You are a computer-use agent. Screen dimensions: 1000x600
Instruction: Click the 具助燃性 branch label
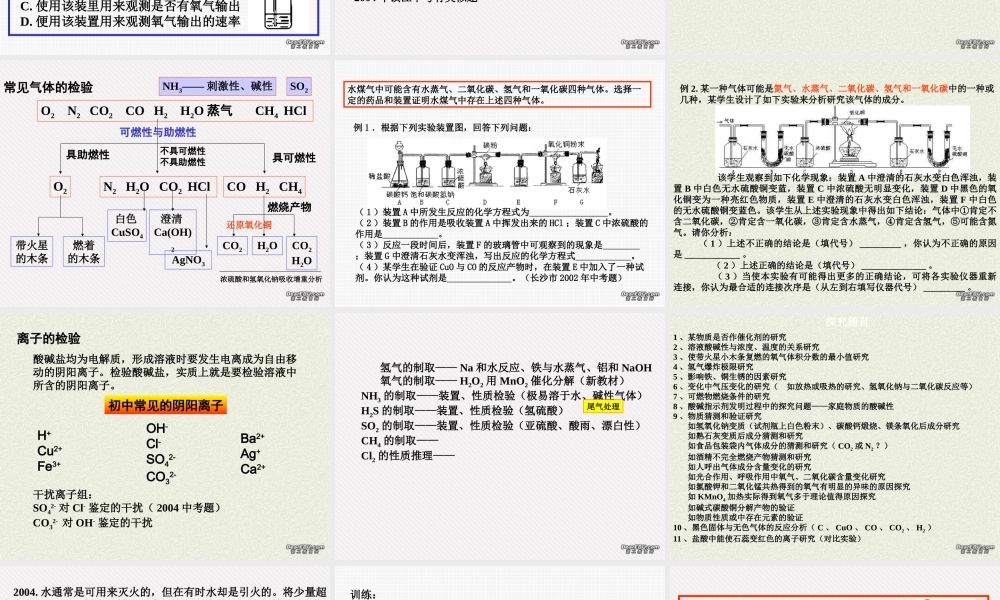point(87,154)
